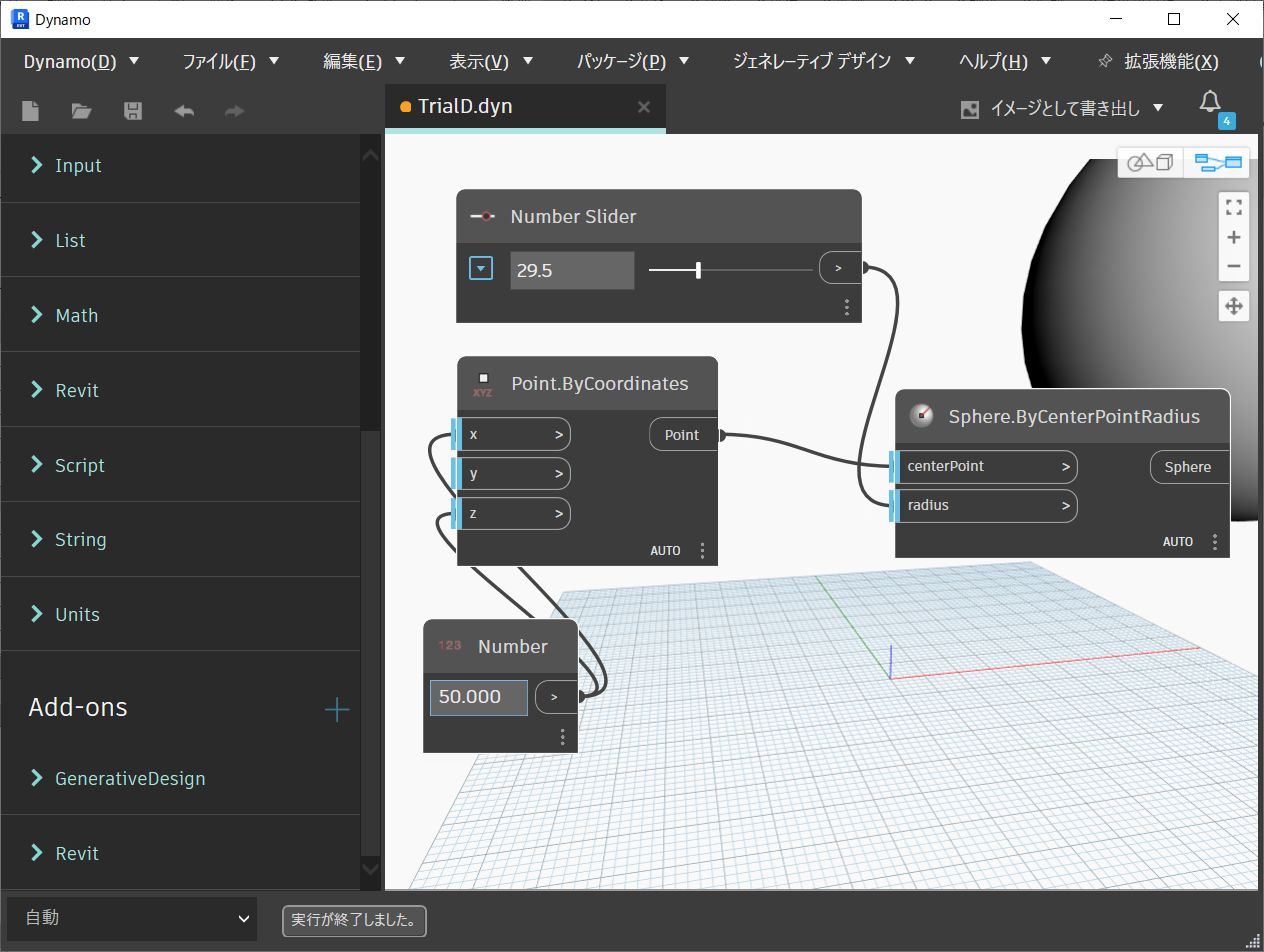The image size is (1264, 952).
Task: Open the ジェネレーティブ デザイン menu
Action: [x=824, y=61]
